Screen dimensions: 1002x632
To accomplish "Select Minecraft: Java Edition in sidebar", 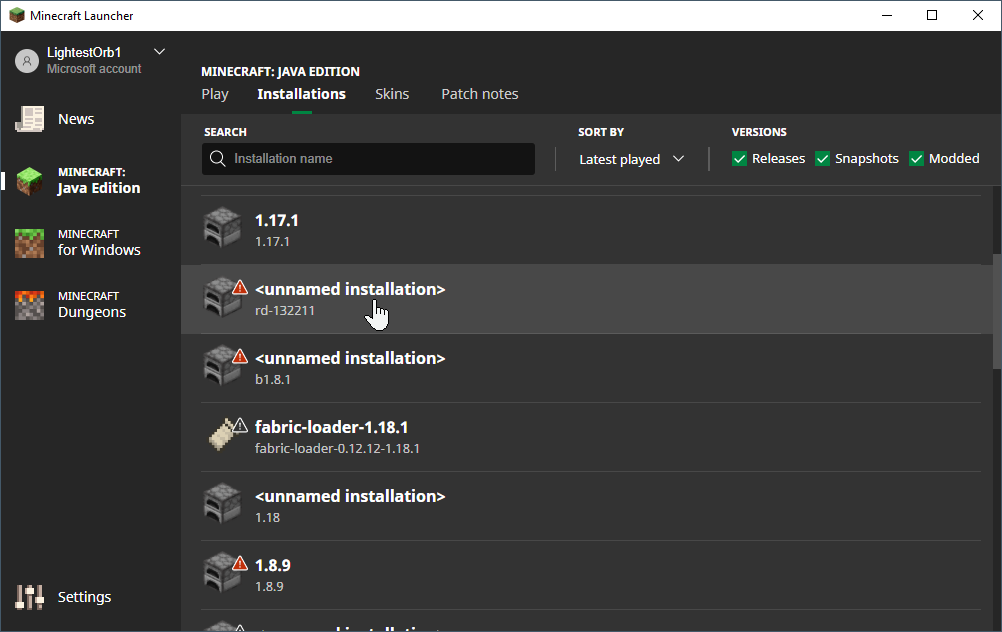I will (99, 181).
